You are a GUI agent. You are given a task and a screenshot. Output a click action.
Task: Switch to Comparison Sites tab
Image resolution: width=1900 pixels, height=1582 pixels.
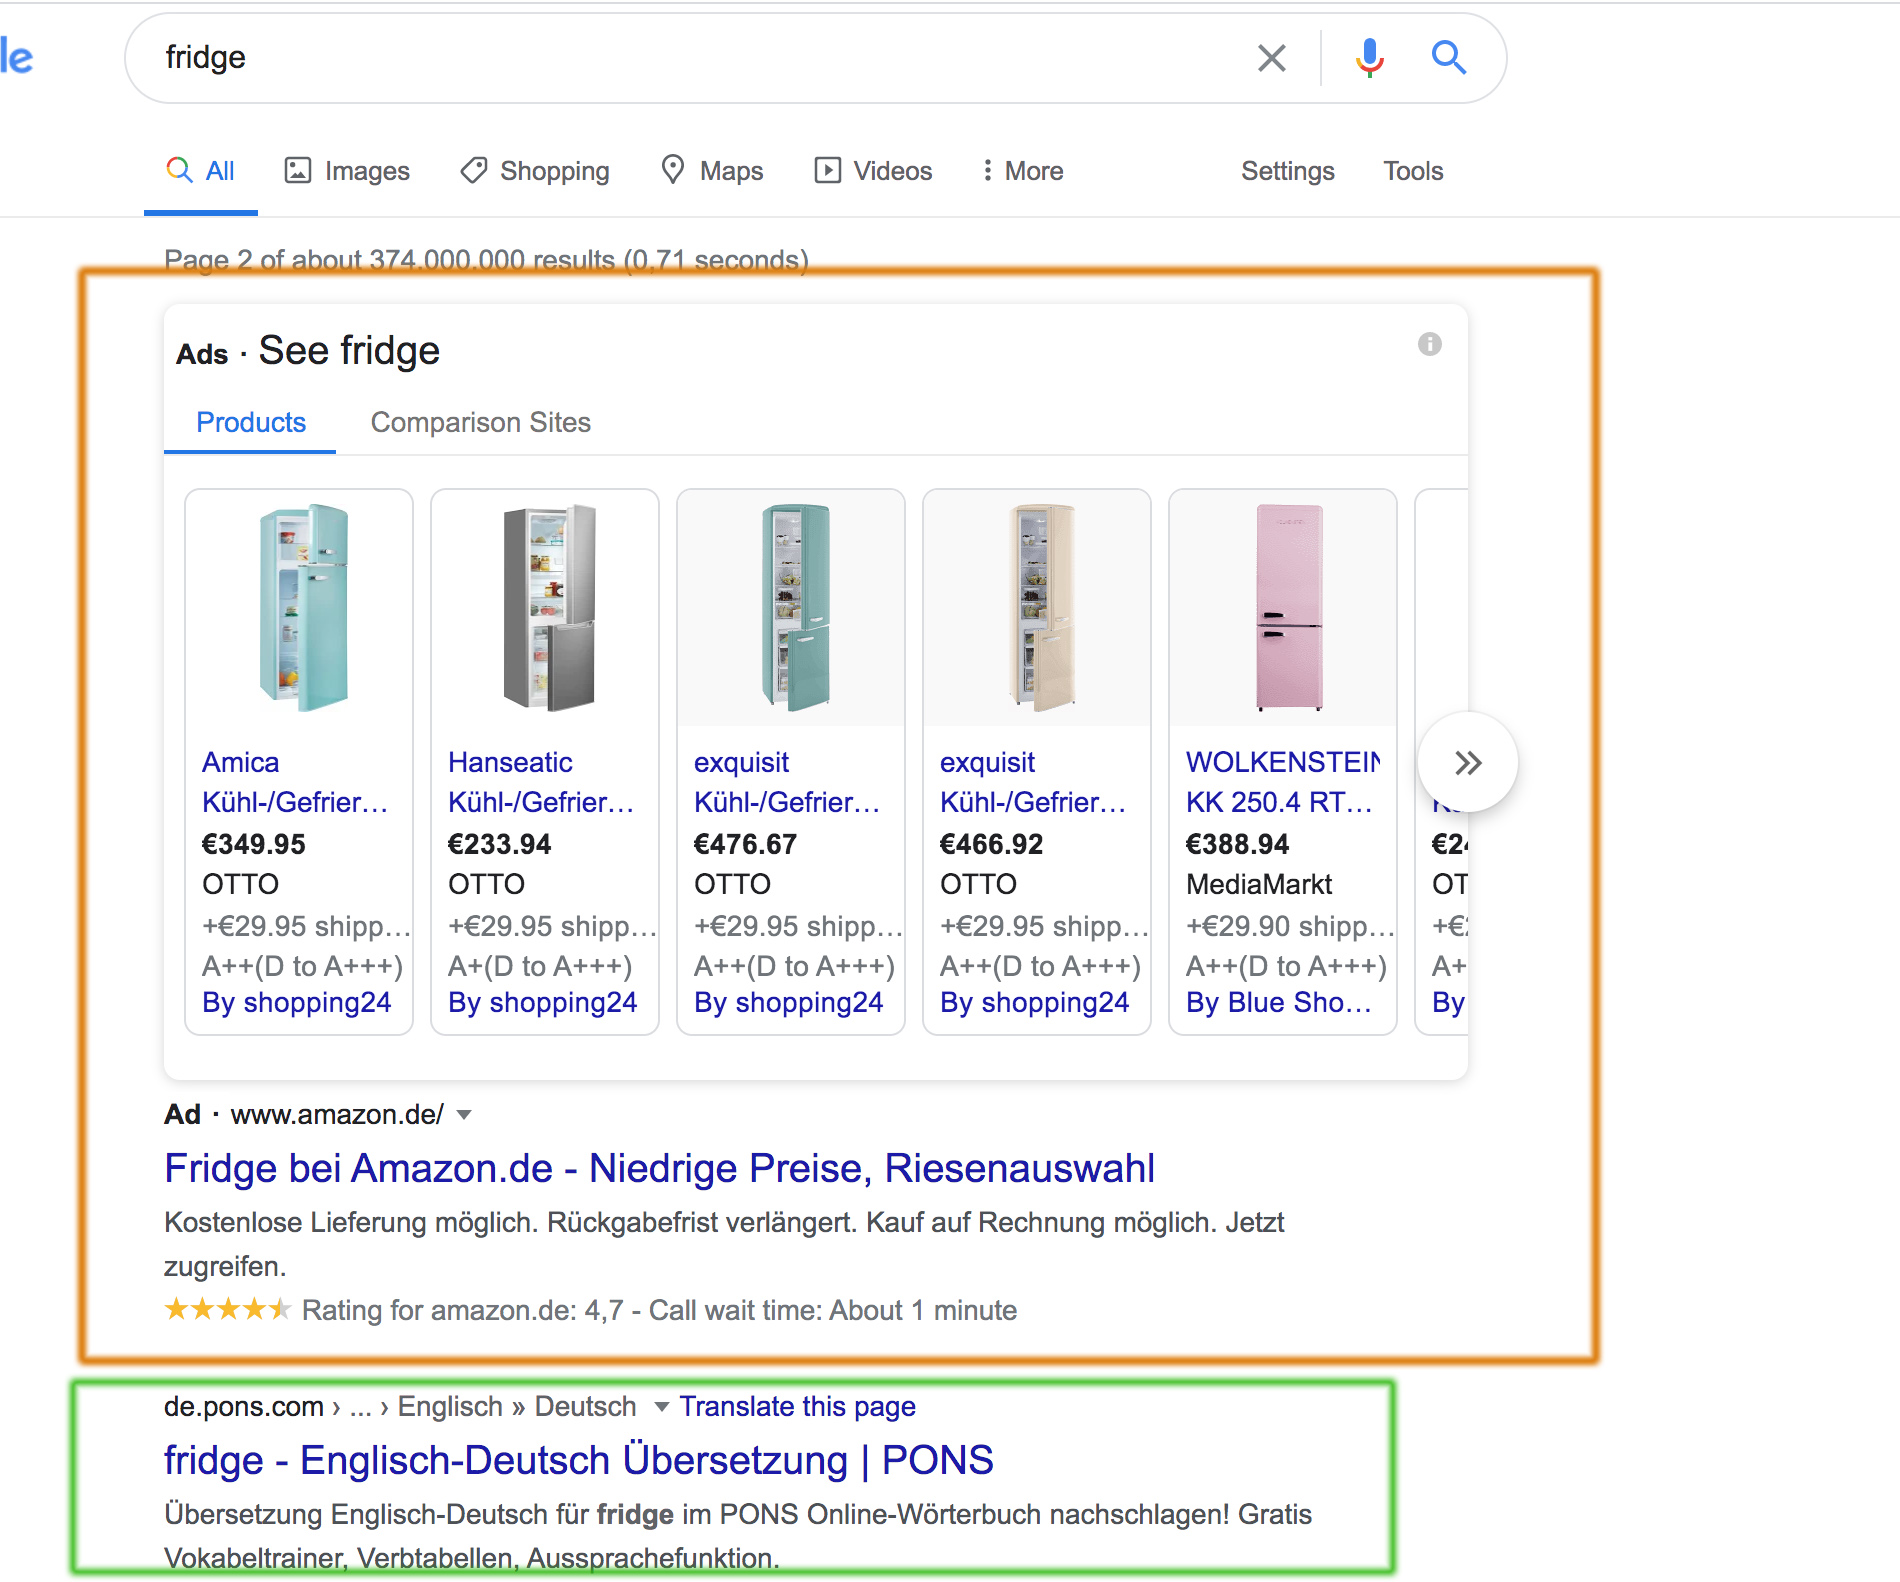480,423
